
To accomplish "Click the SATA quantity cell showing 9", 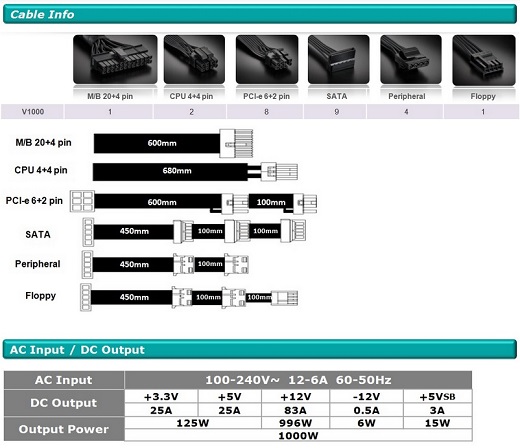I will [x=335, y=112].
